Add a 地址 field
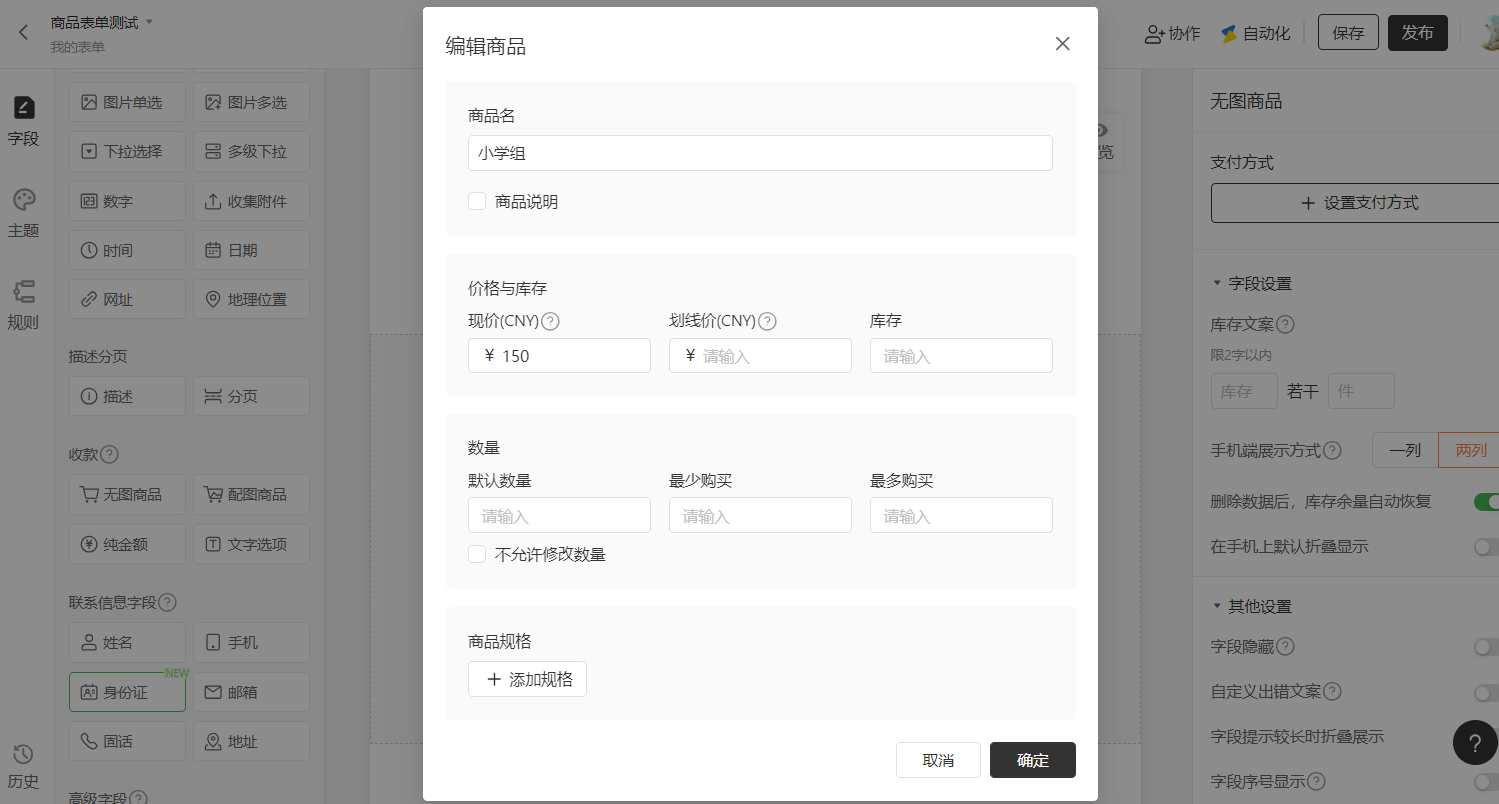The width and height of the screenshot is (1499, 804). (251, 741)
